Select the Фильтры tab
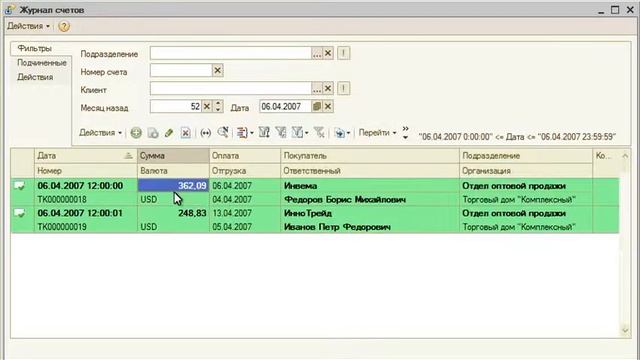This screenshot has width=640, height=360. [x=35, y=49]
